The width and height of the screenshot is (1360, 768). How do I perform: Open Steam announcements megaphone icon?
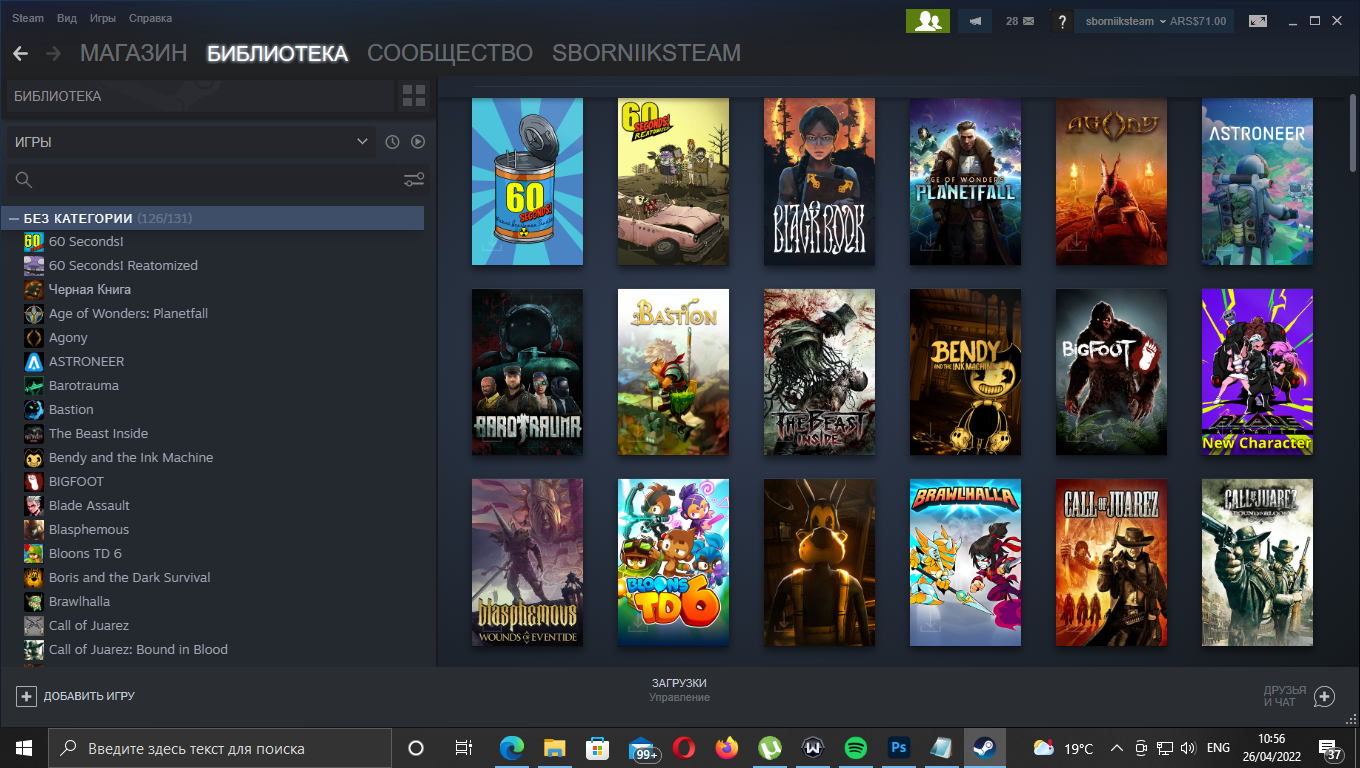click(x=975, y=21)
